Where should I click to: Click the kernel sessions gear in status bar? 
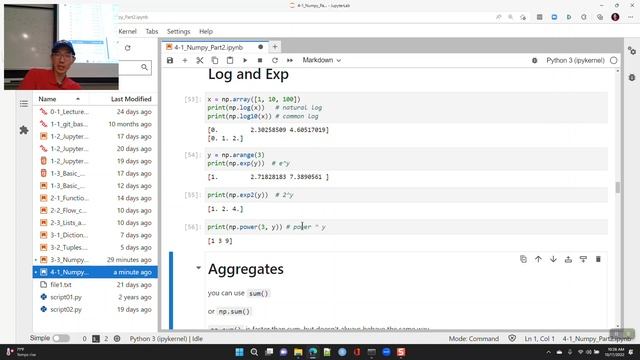pos(117,338)
